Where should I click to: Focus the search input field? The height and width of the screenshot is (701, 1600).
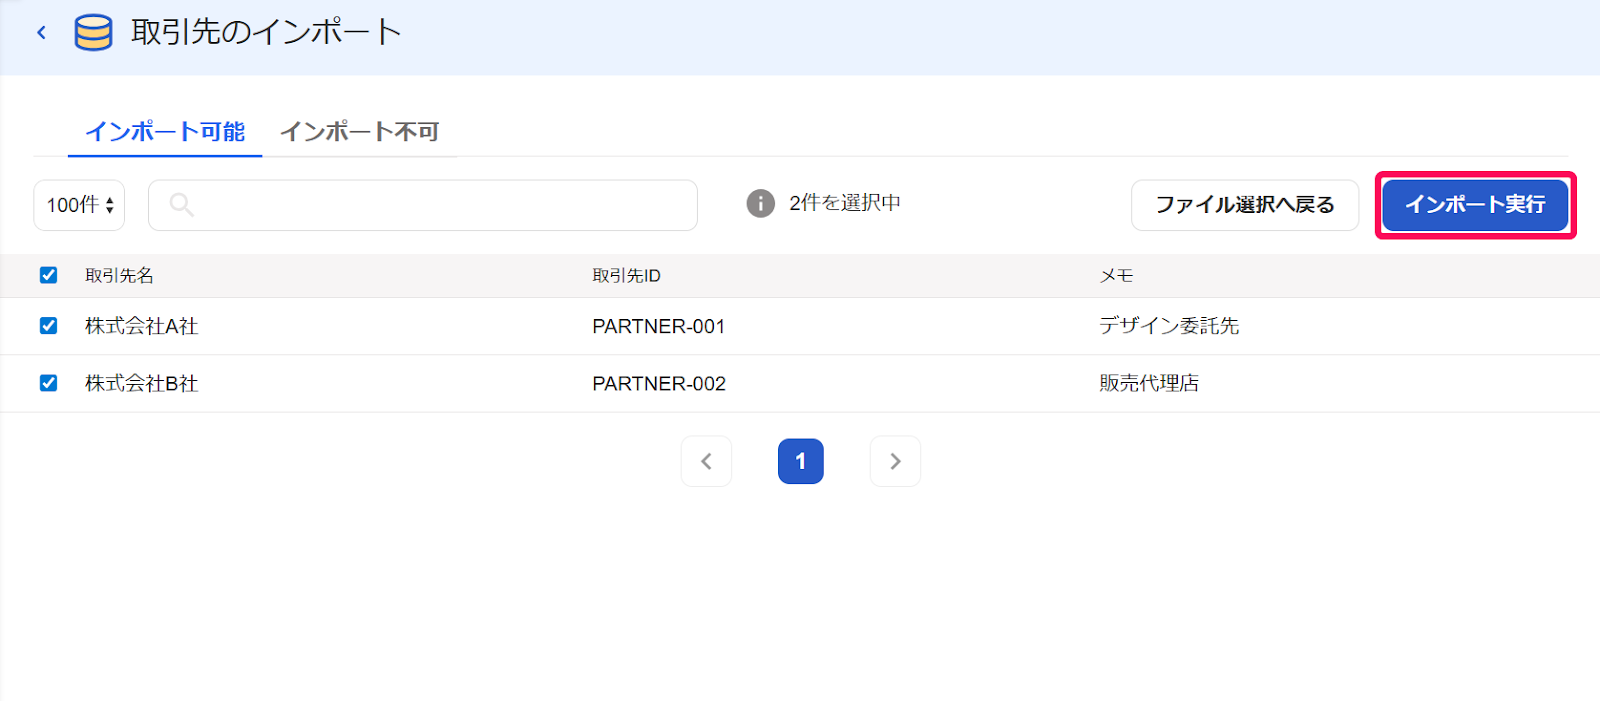tap(423, 205)
